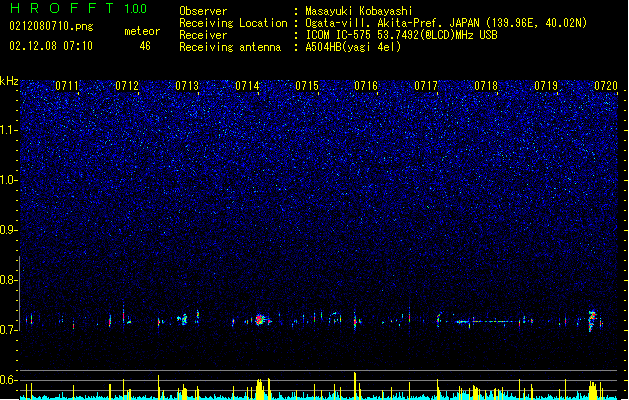629x400 pixels.
Task: Click the strong meteor echo near 0714
Action: (260, 320)
